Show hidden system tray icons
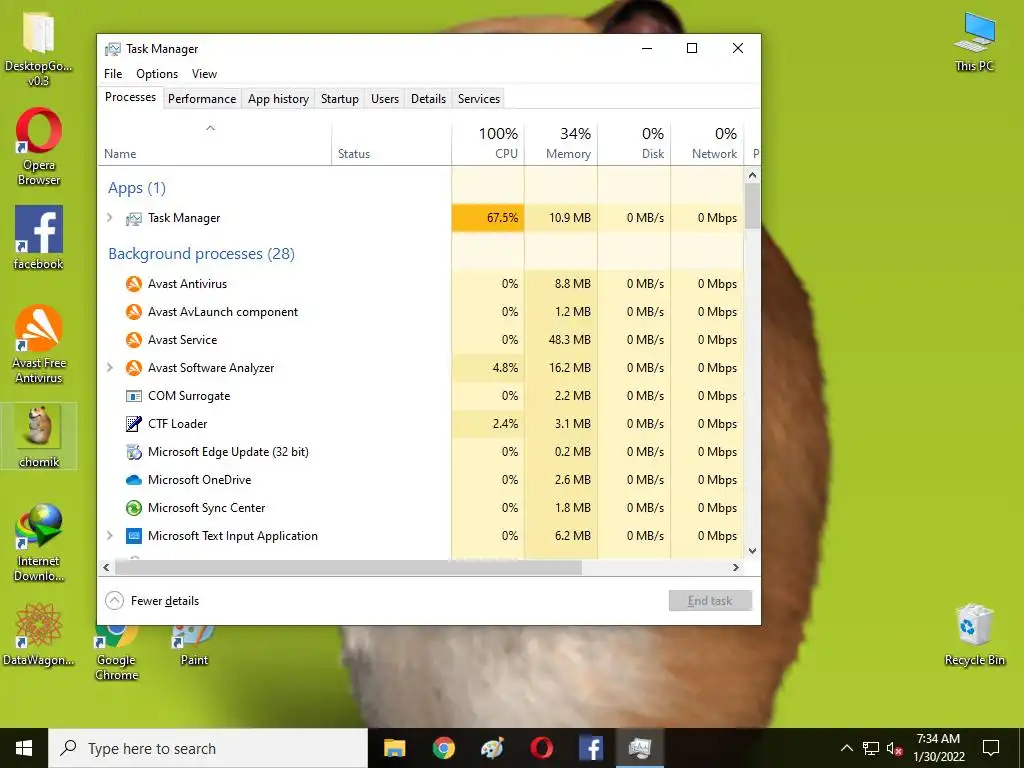The width and height of the screenshot is (1024, 768). click(846, 748)
